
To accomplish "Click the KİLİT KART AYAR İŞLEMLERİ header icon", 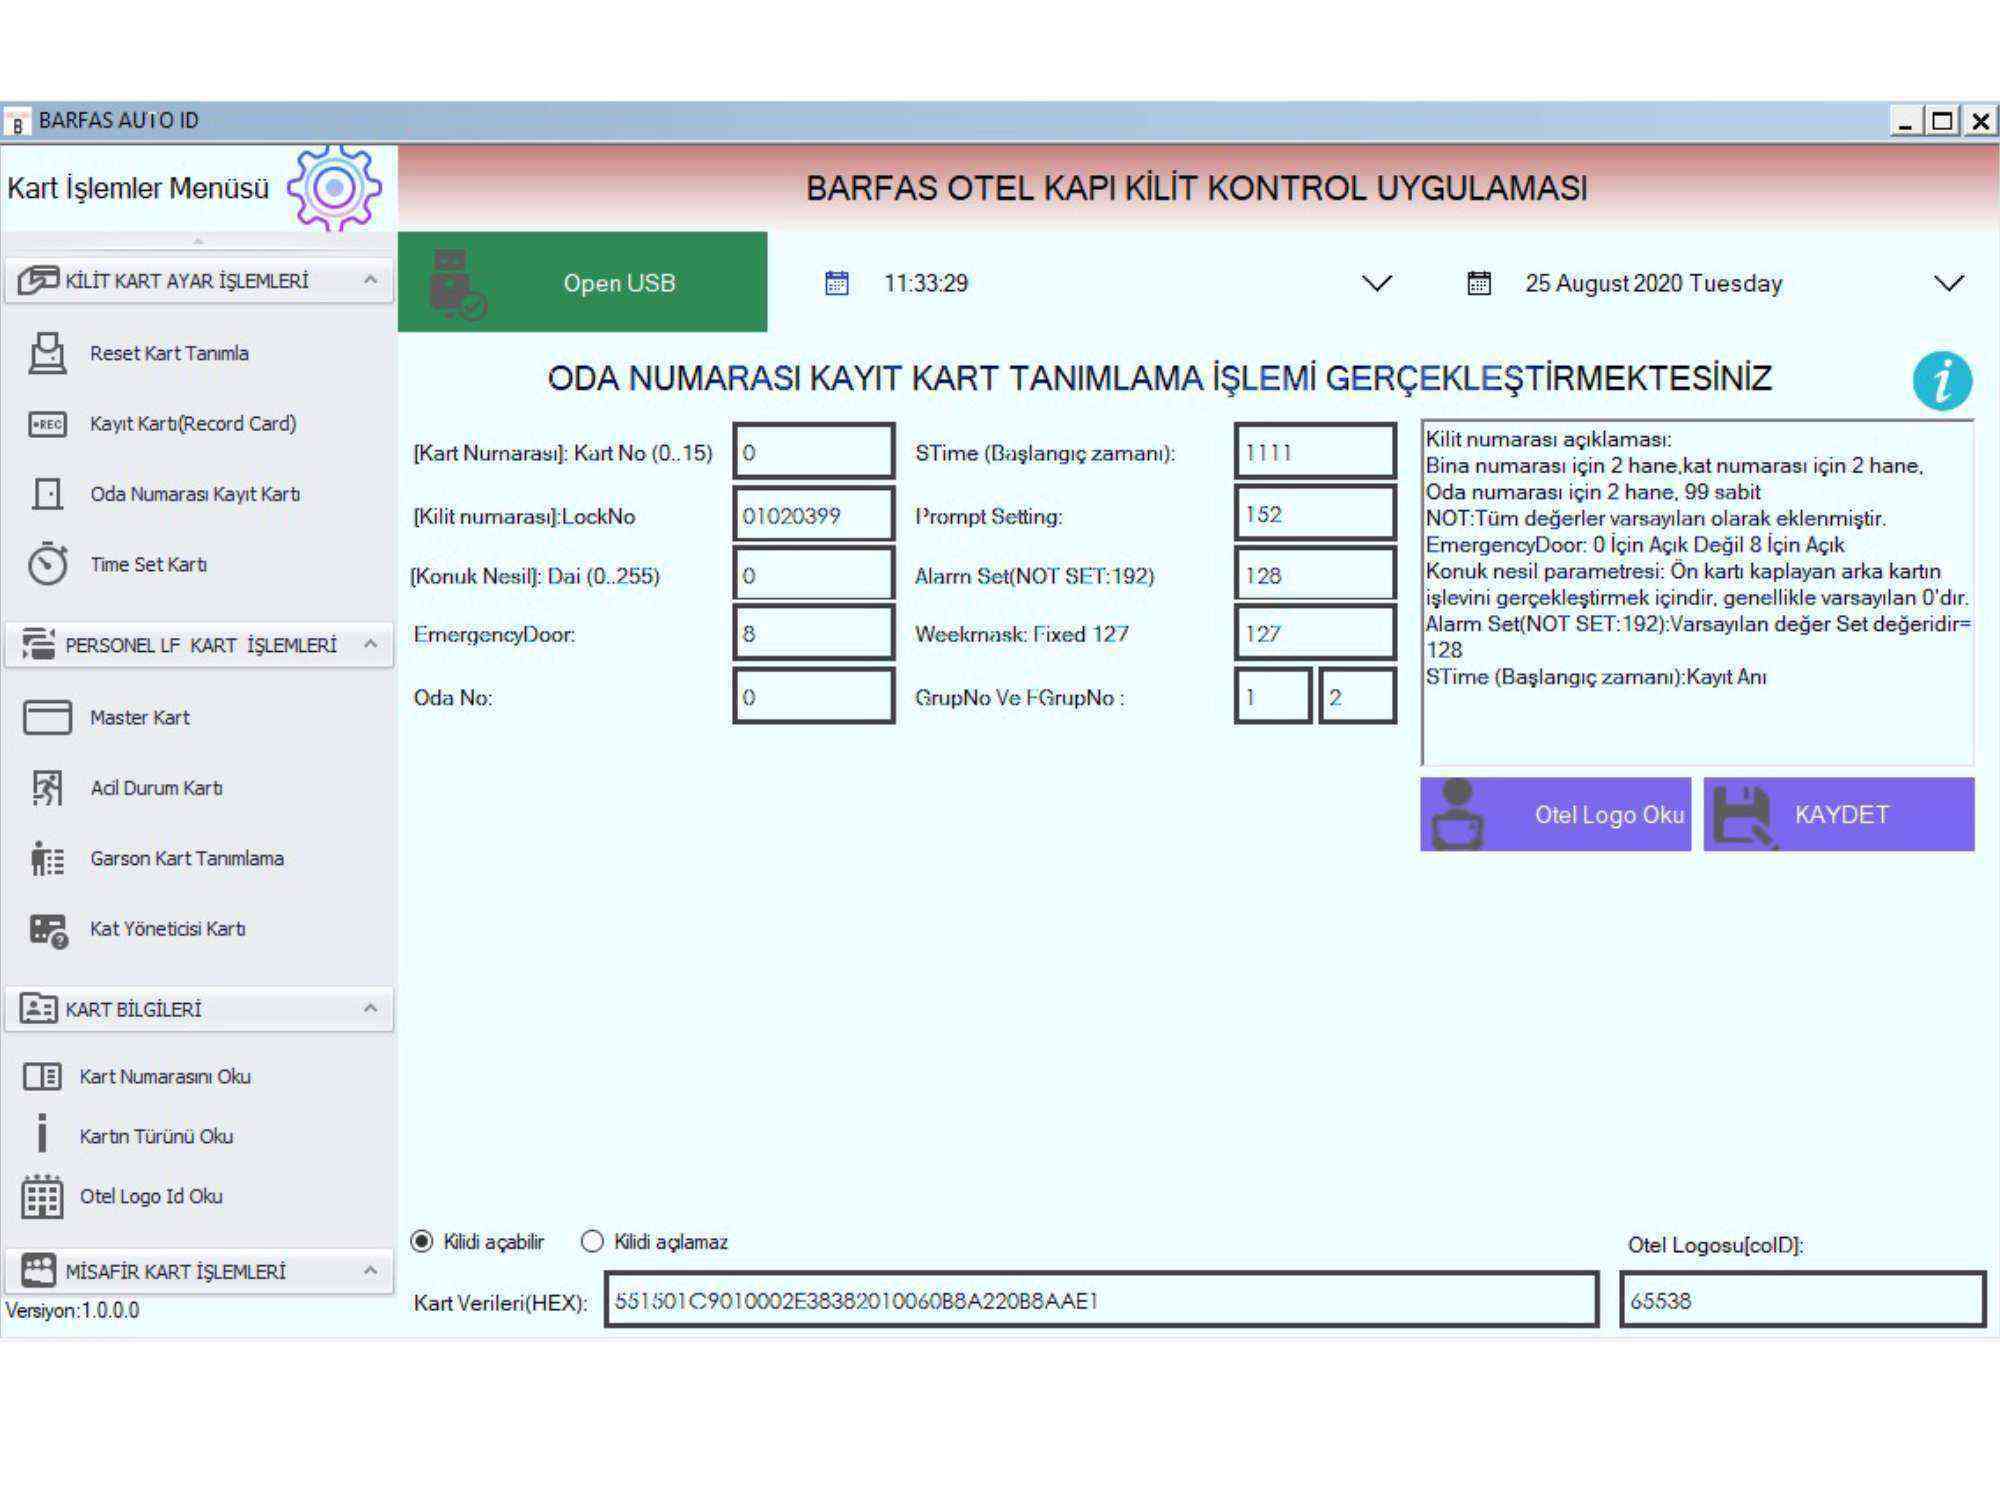I will (x=38, y=281).
